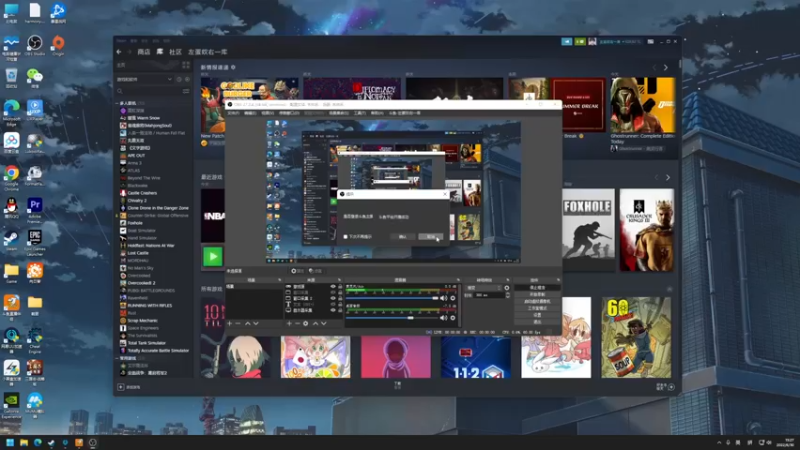This screenshot has height=450, width=800.
Task: Open OBS 帮助 menu
Action: point(377,113)
